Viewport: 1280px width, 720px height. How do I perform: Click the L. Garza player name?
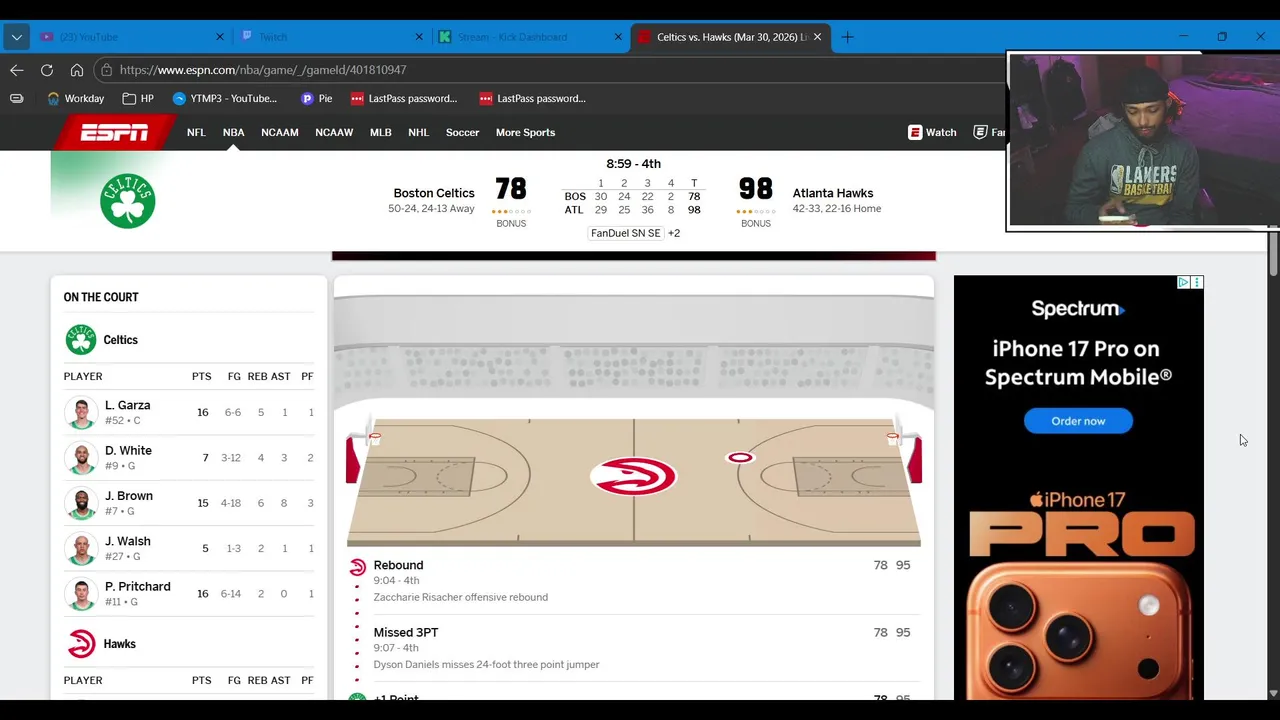coord(127,405)
